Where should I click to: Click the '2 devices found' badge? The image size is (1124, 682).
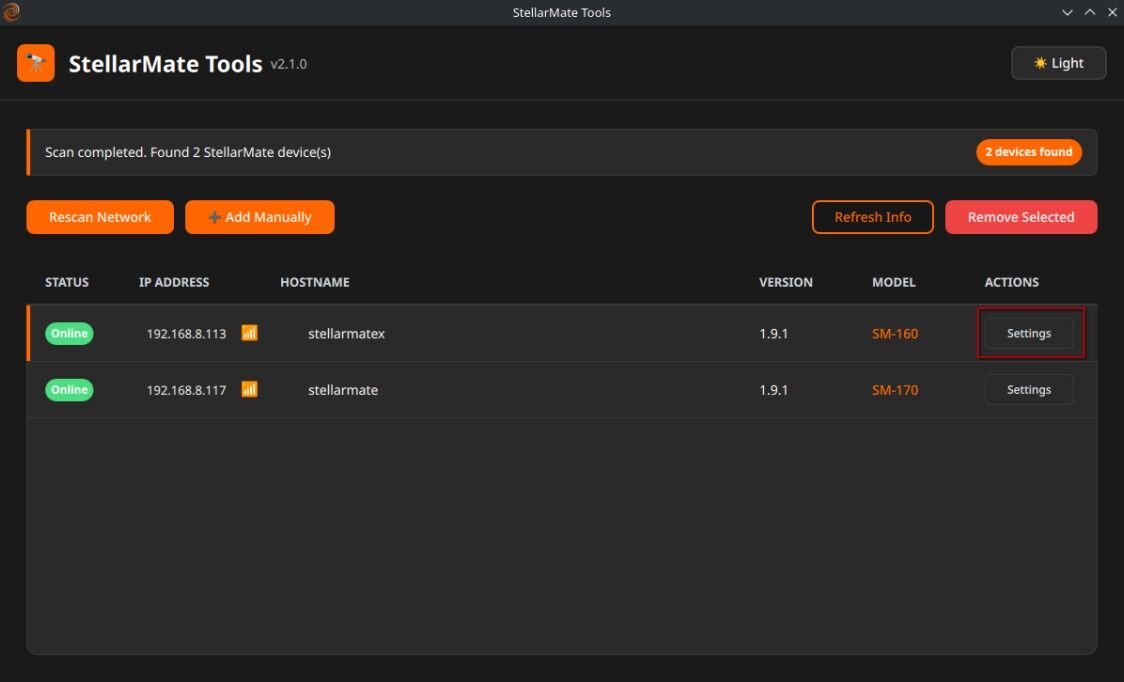[x=1029, y=152]
